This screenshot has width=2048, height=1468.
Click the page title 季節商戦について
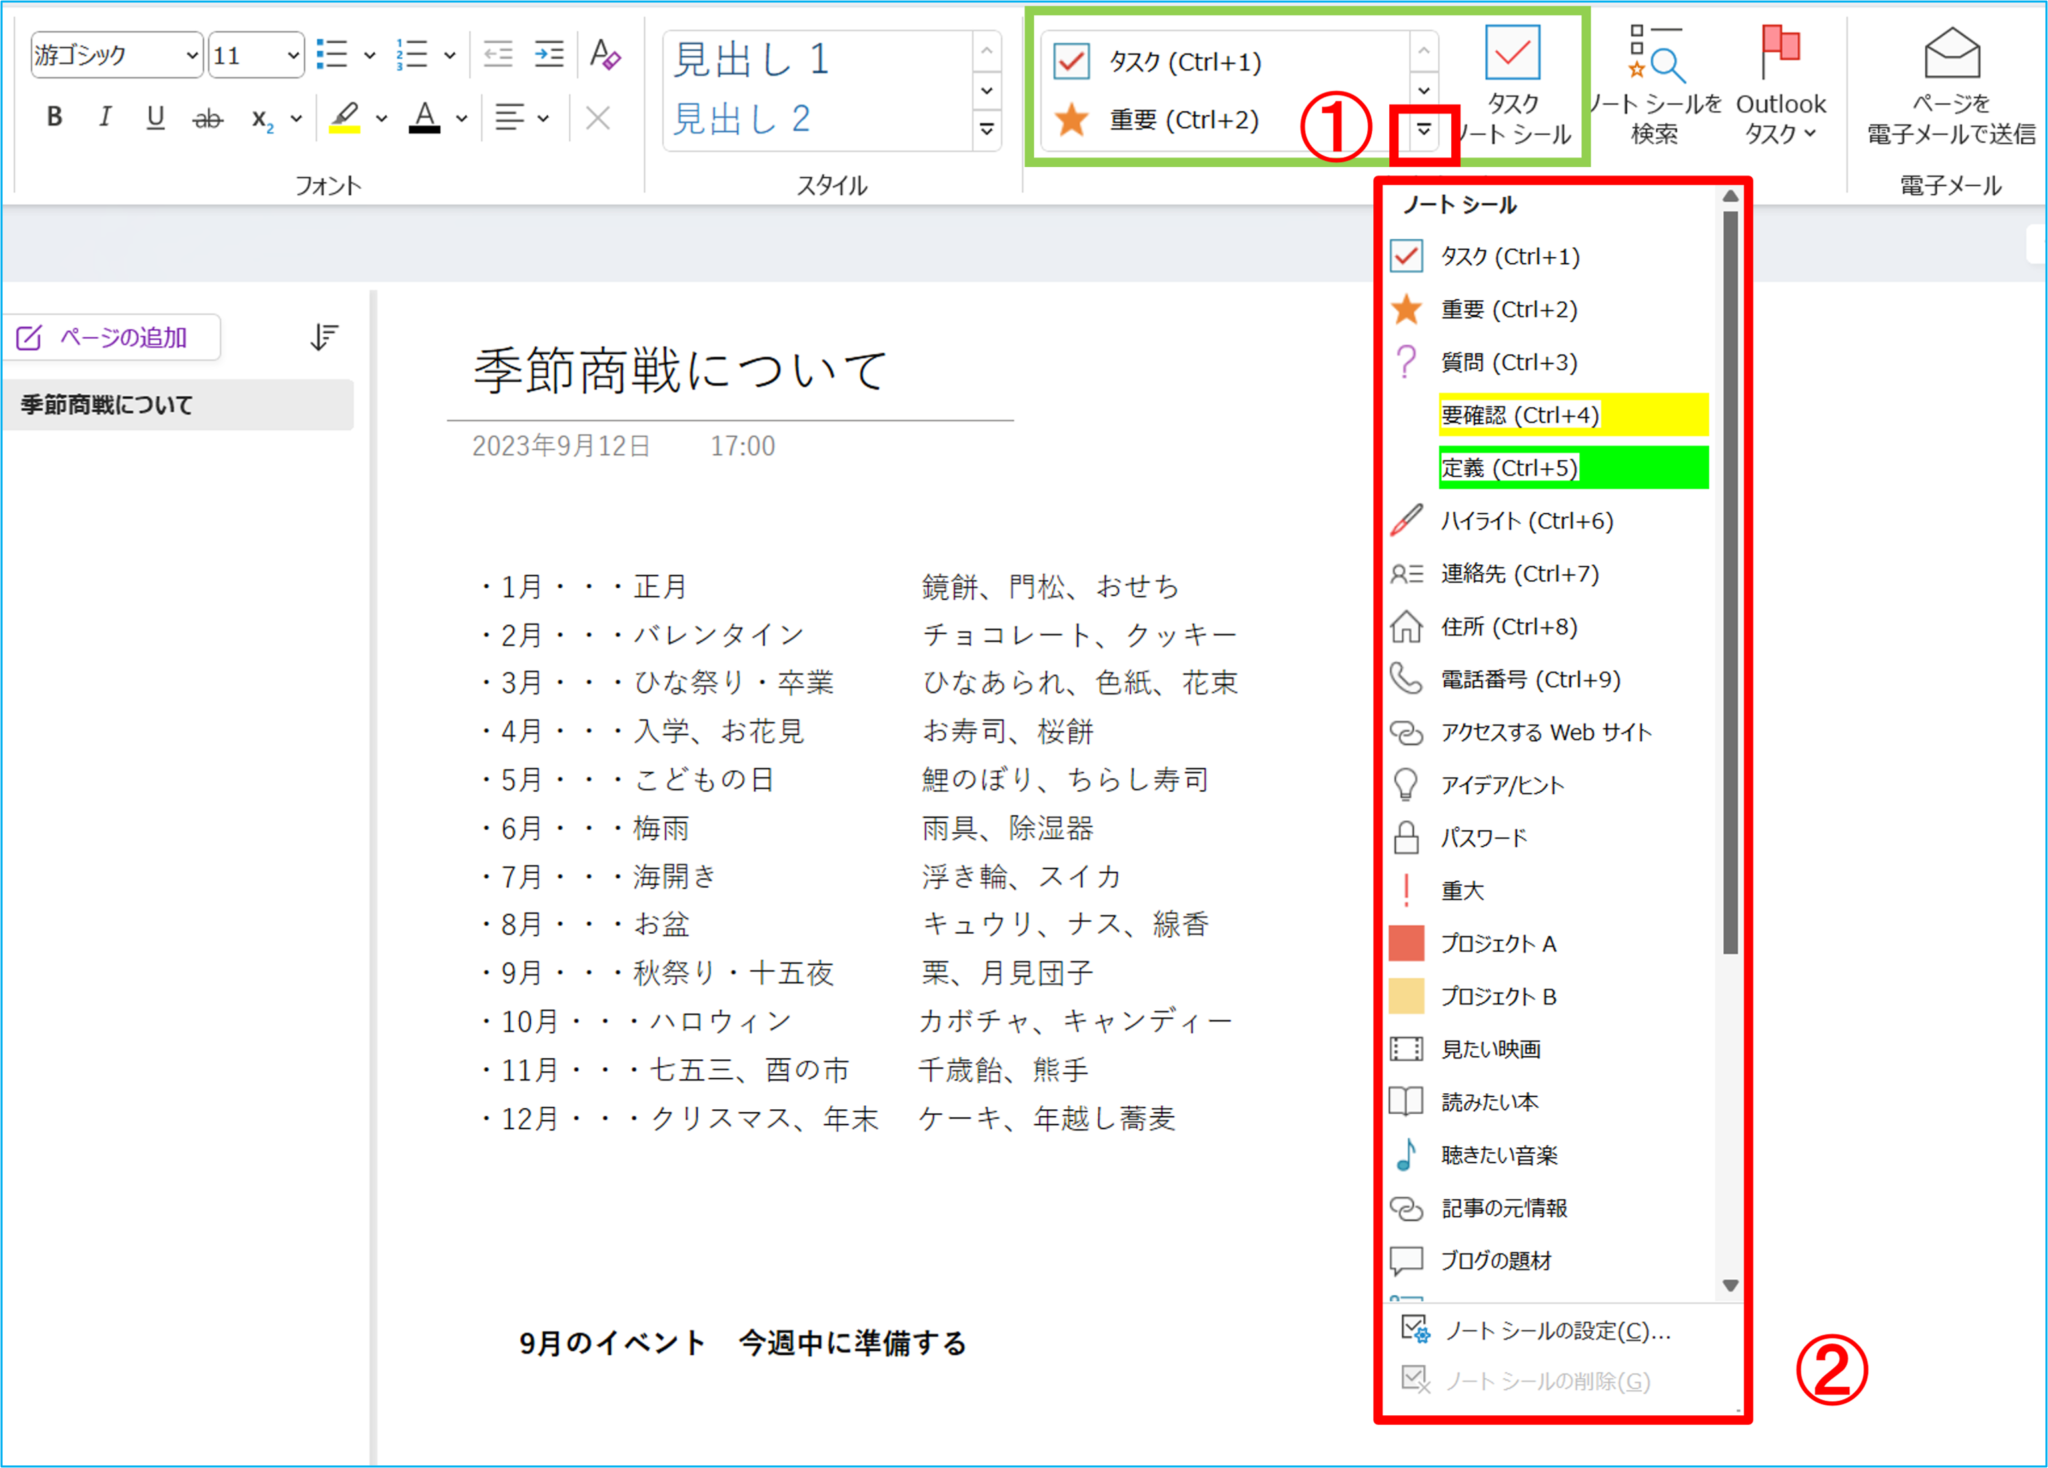(x=681, y=371)
